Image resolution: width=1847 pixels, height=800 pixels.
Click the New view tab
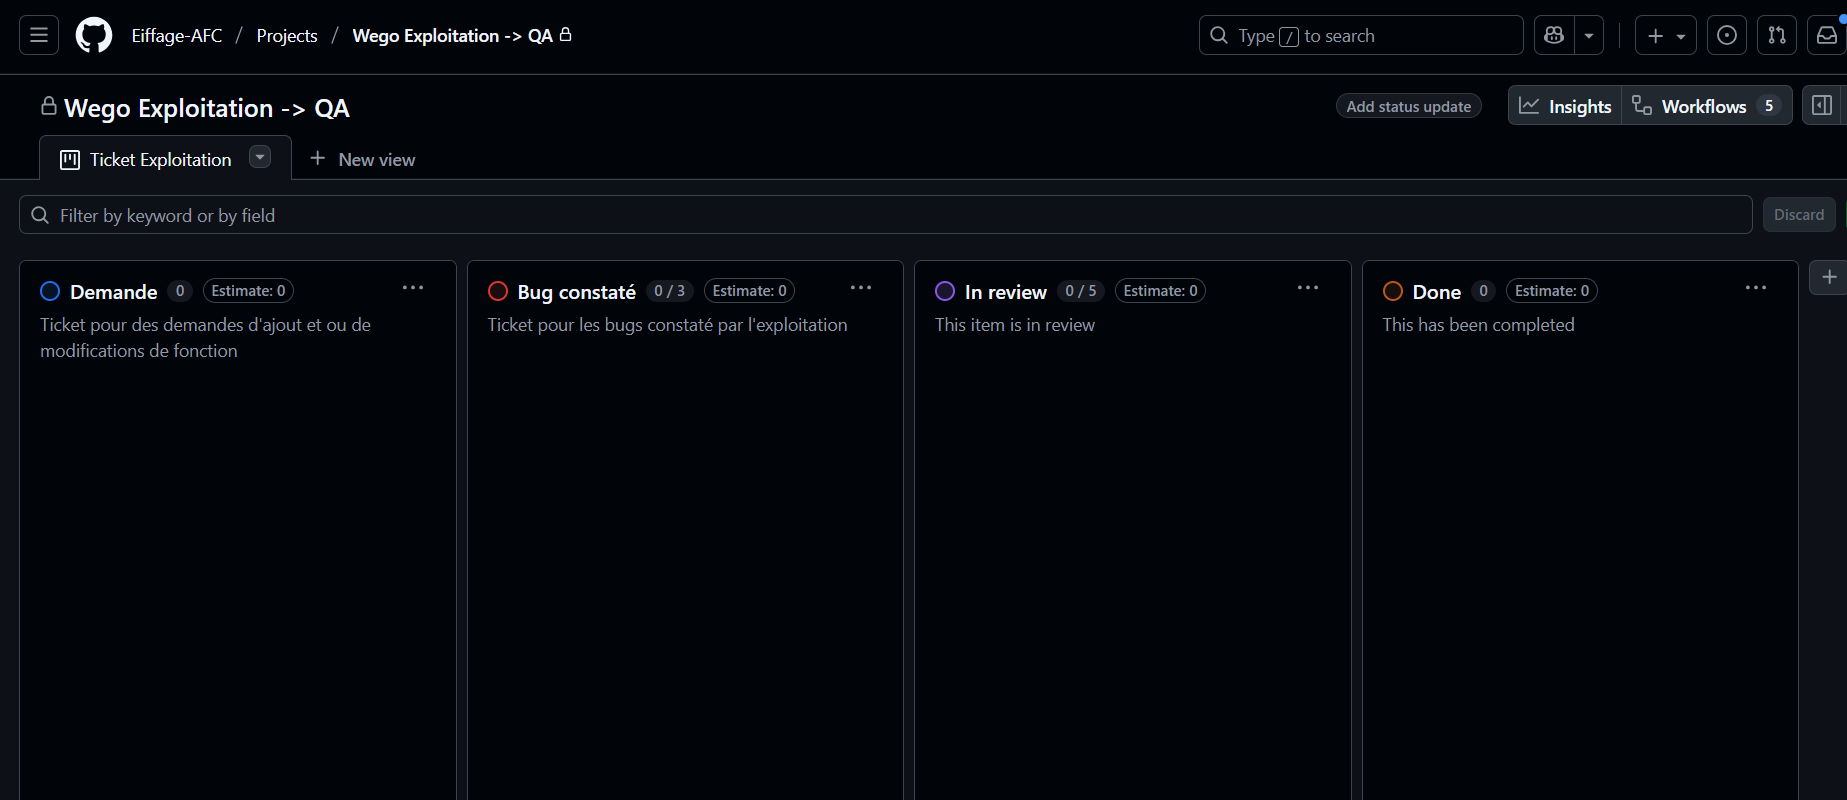pyautogui.click(x=363, y=160)
